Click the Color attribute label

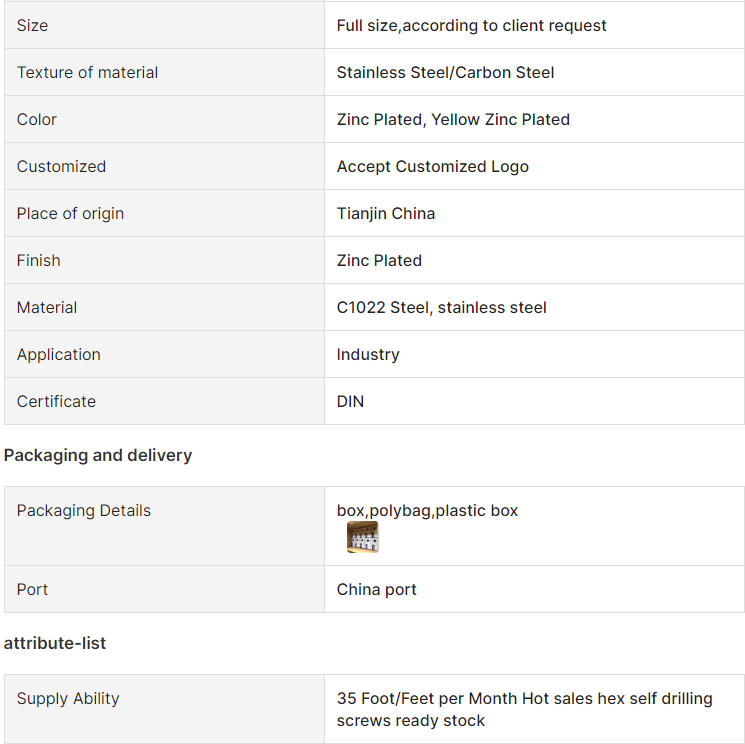pos(37,119)
